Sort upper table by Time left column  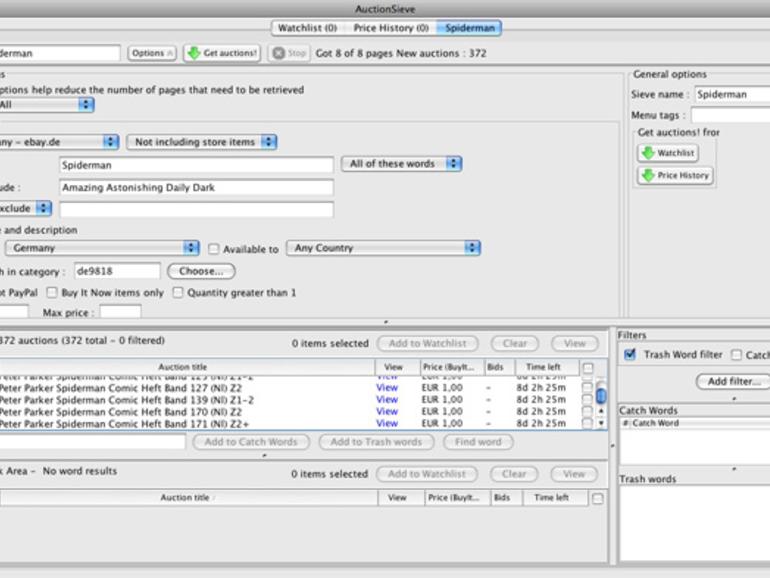click(x=547, y=367)
